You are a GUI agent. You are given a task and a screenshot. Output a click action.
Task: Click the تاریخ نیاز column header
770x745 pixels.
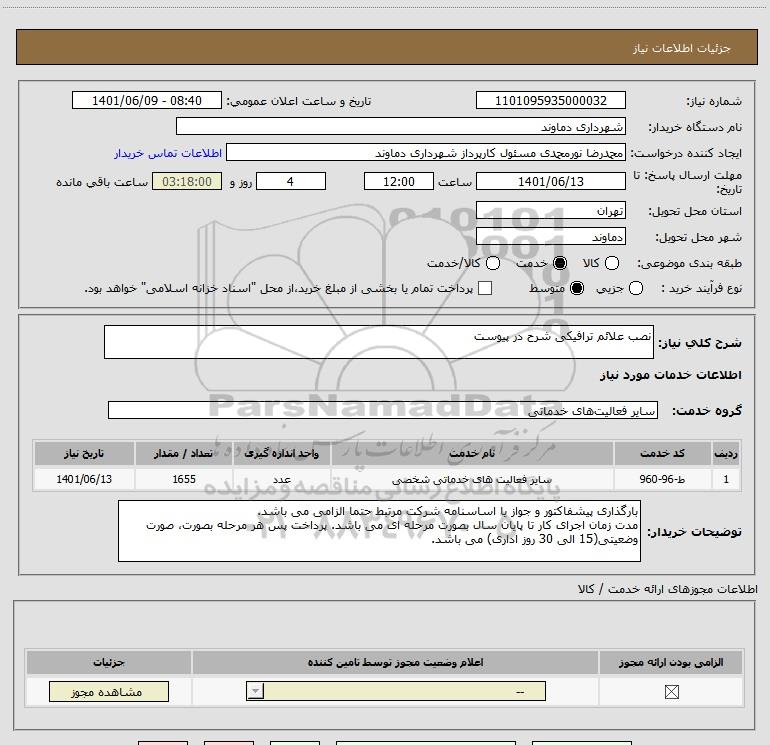click(x=84, y=453)
